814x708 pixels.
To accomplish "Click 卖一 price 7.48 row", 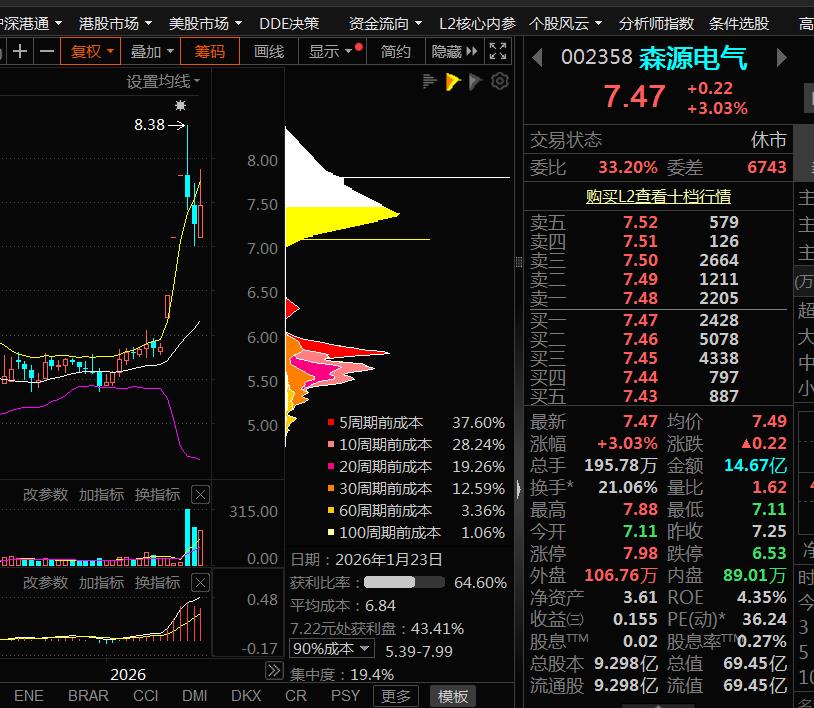I will [658, 298].
